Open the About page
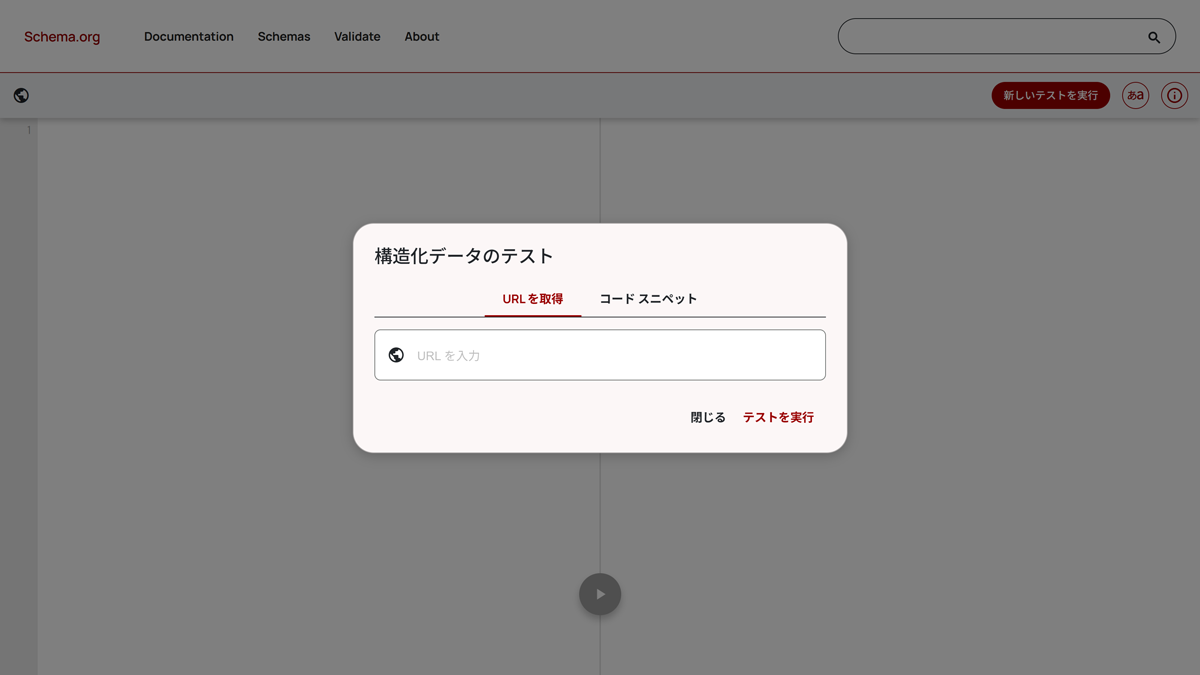The width and height of the screenshot is (1200, 675). [421, 36]
